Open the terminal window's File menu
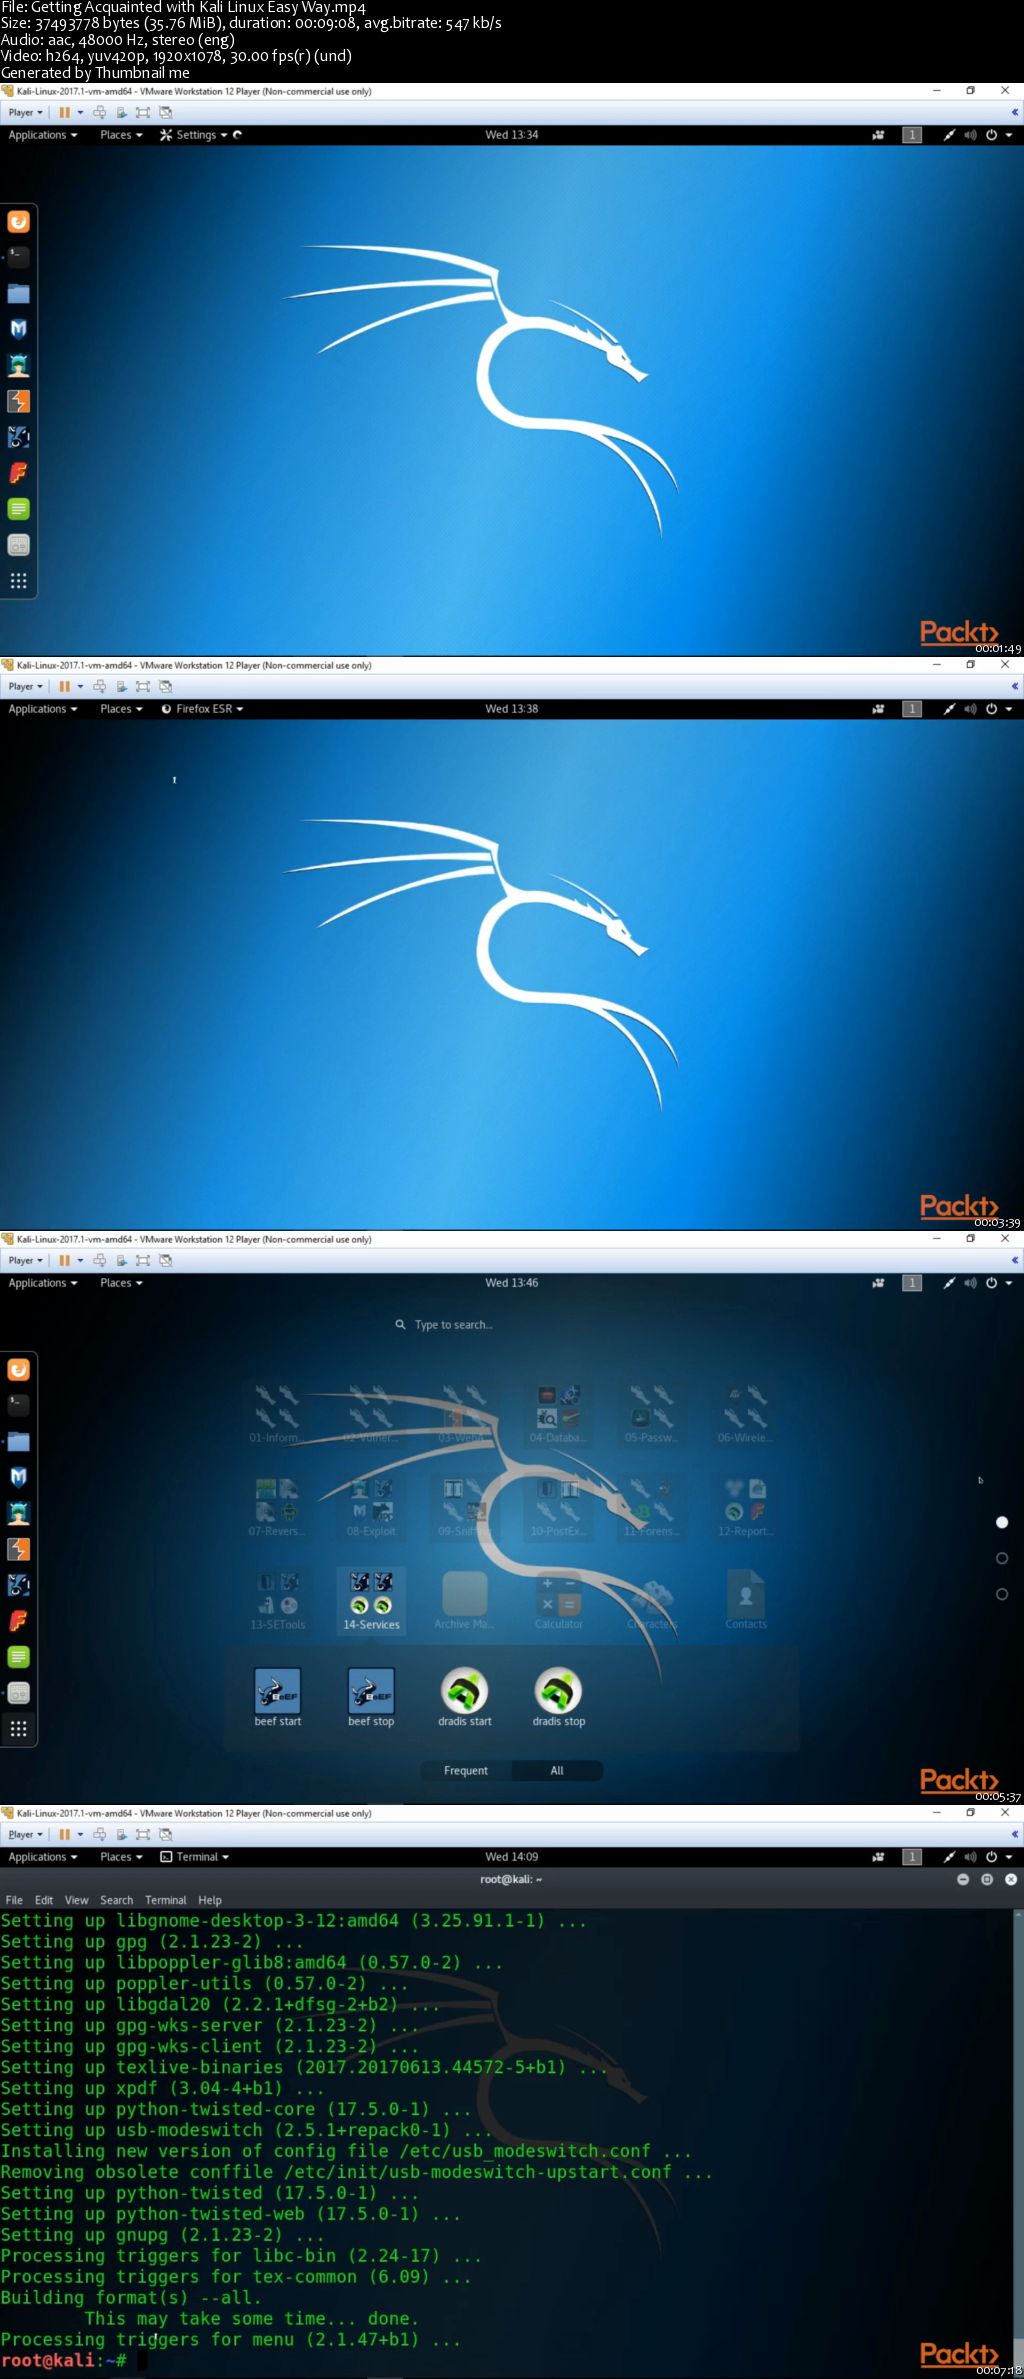 [x=14, y=1900]
